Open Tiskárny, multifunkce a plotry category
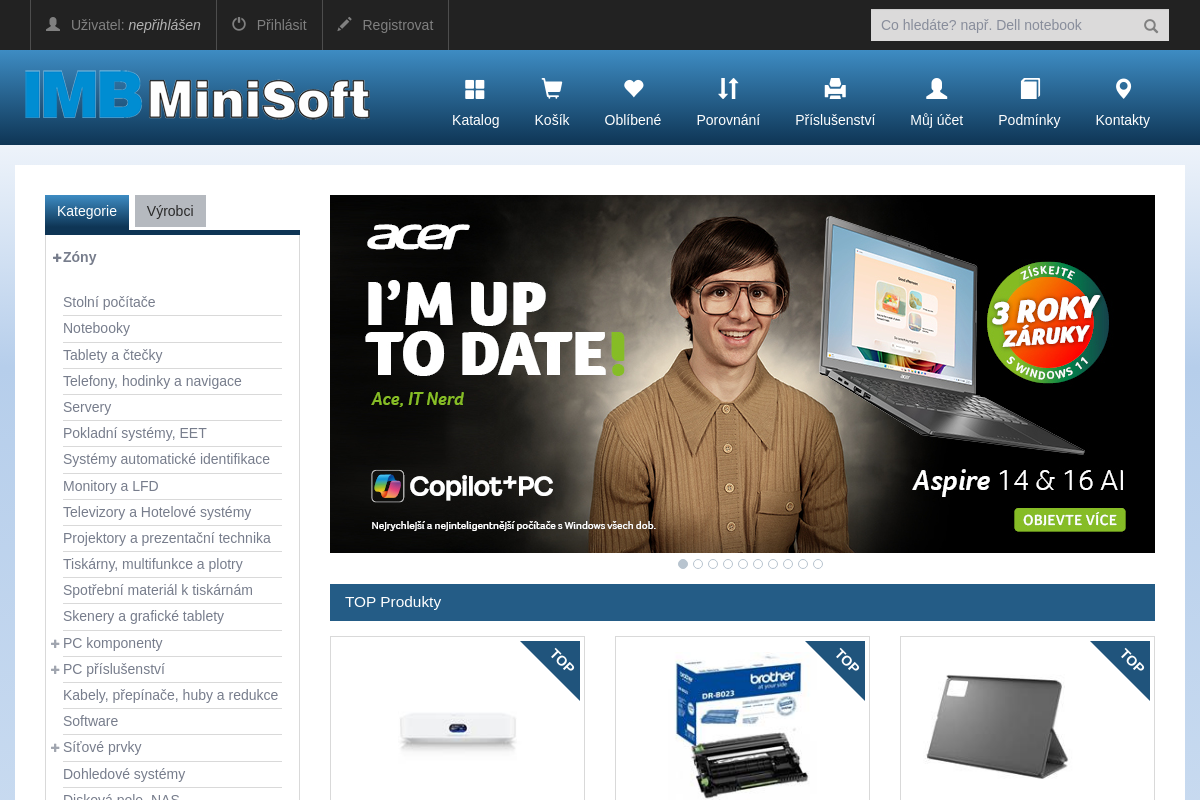This screenshot has height=800, width=1200. (x=153, y=564)
